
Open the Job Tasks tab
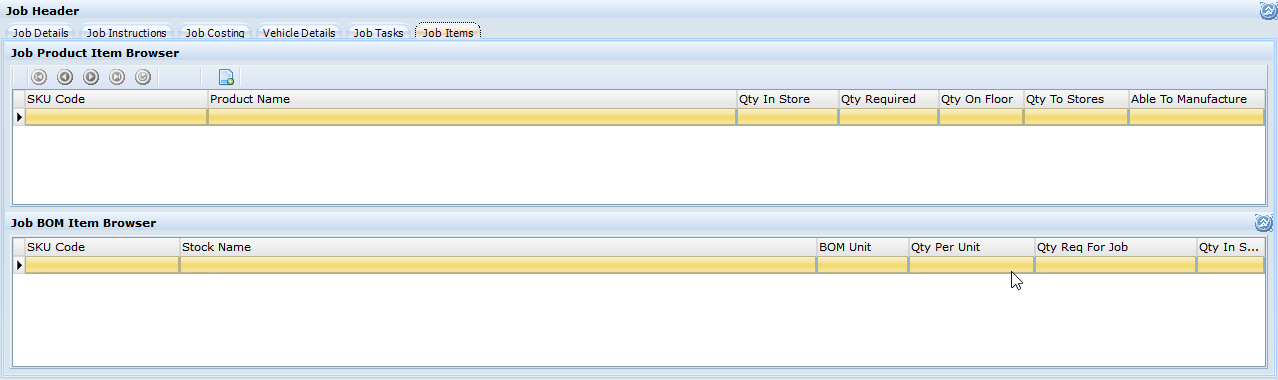[378, 33]
